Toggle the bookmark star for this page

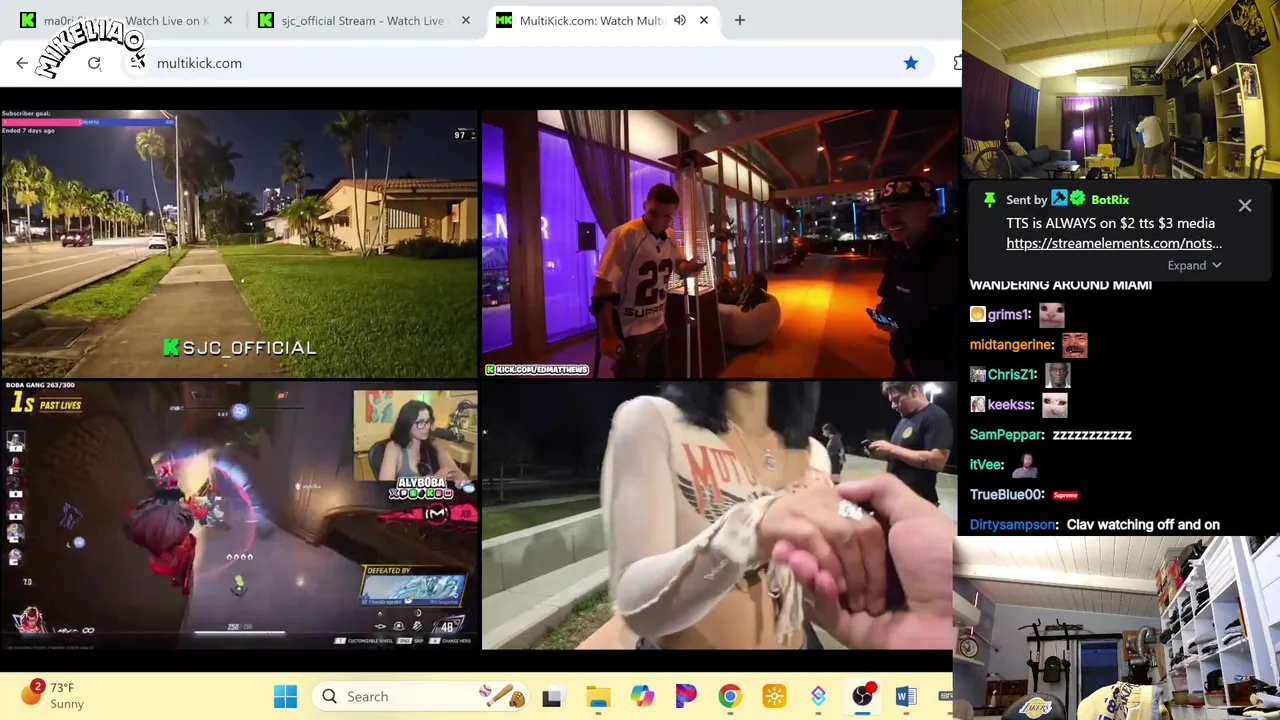tap(911, 63)
